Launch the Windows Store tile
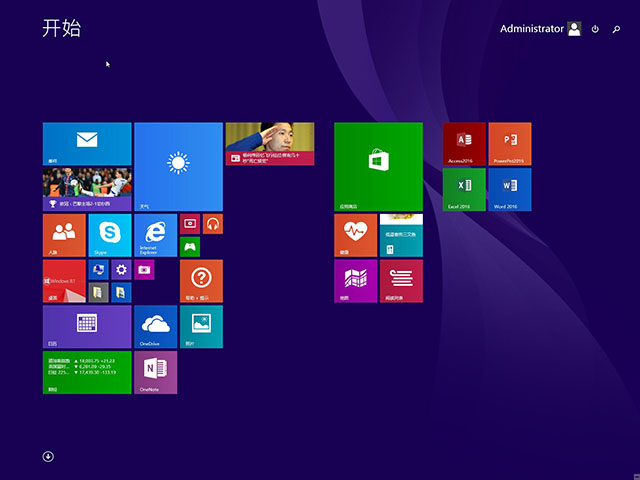This screenshot has width=640, height=480. [378, 166]
